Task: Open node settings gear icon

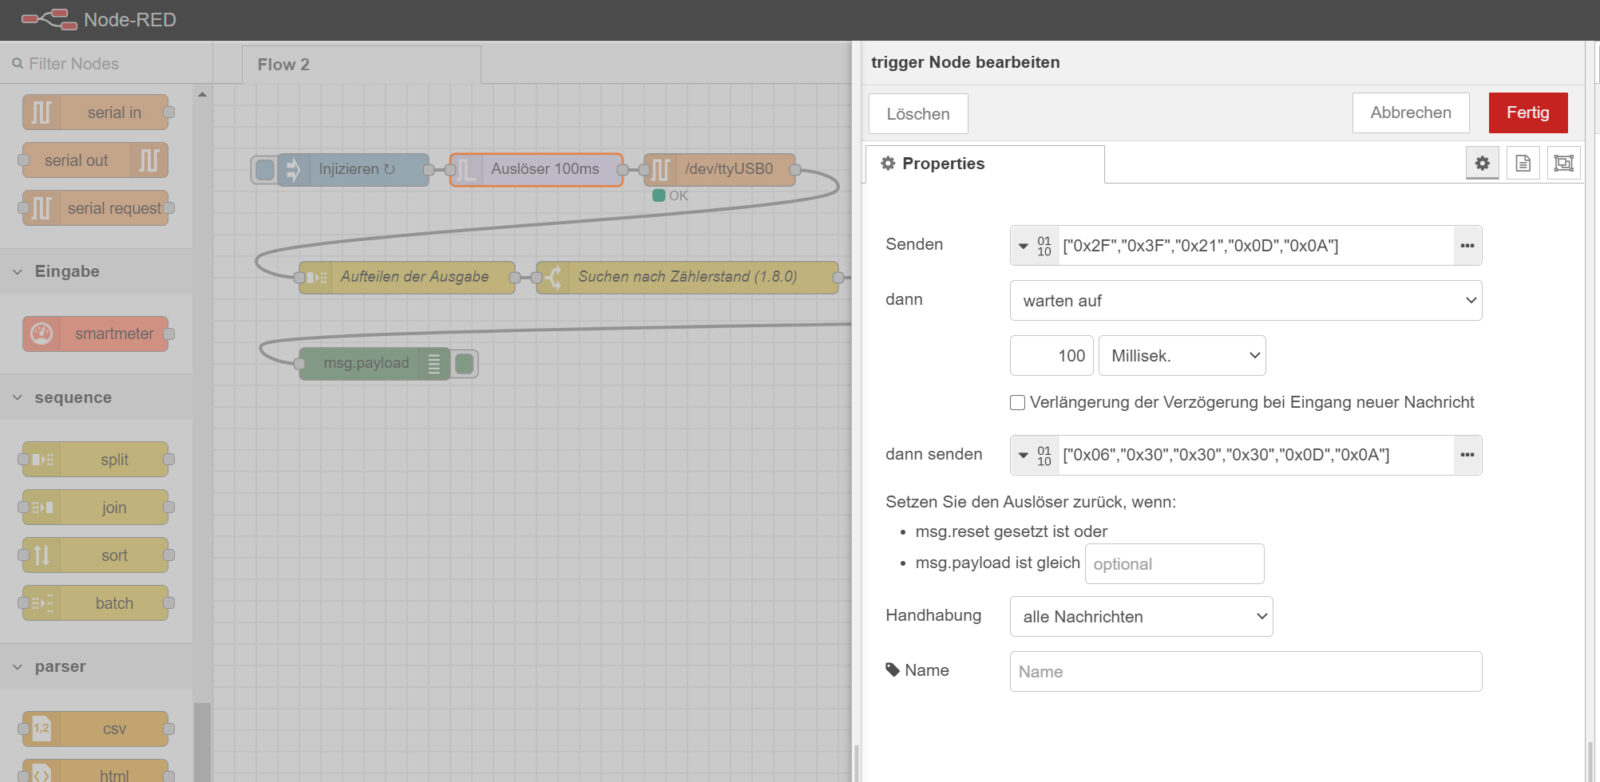Action: [x=1482, y=163]
